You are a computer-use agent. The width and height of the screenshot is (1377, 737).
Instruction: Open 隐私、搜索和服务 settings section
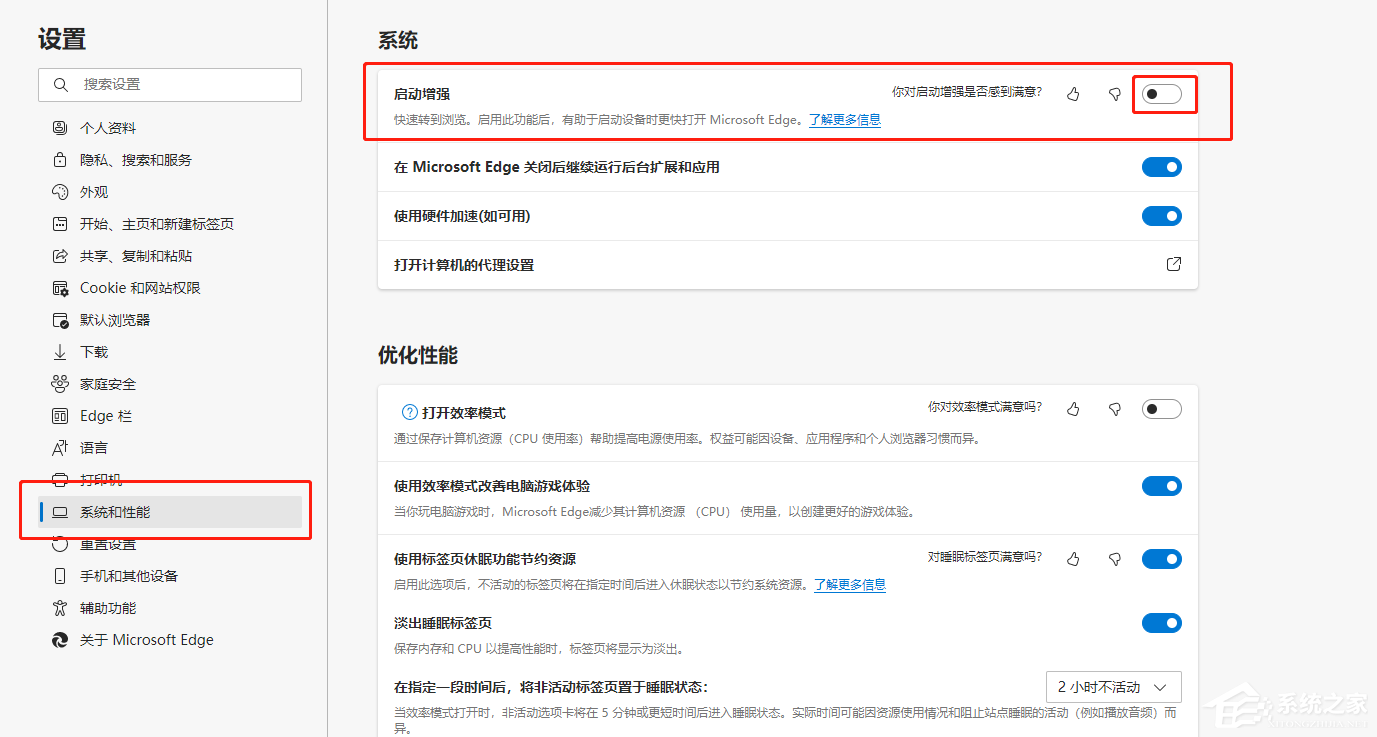(135, 160)
